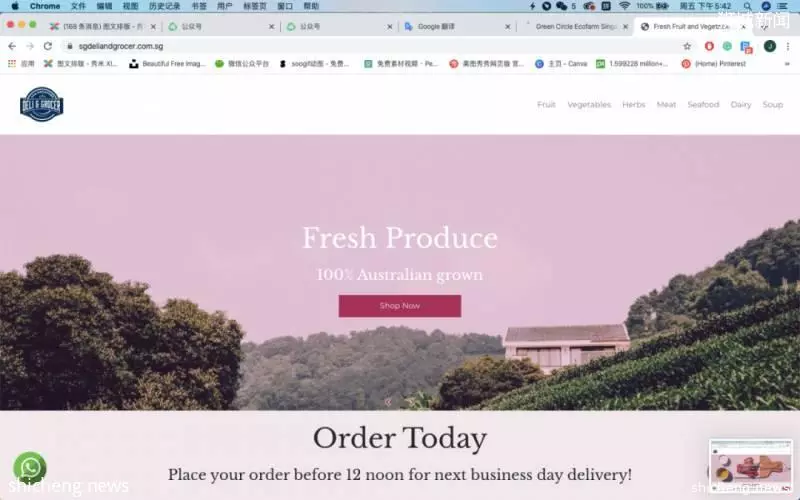Click the screenshot preview thumbnail in corner
This screenshot has width=800, height=500.
coord(751,466)
